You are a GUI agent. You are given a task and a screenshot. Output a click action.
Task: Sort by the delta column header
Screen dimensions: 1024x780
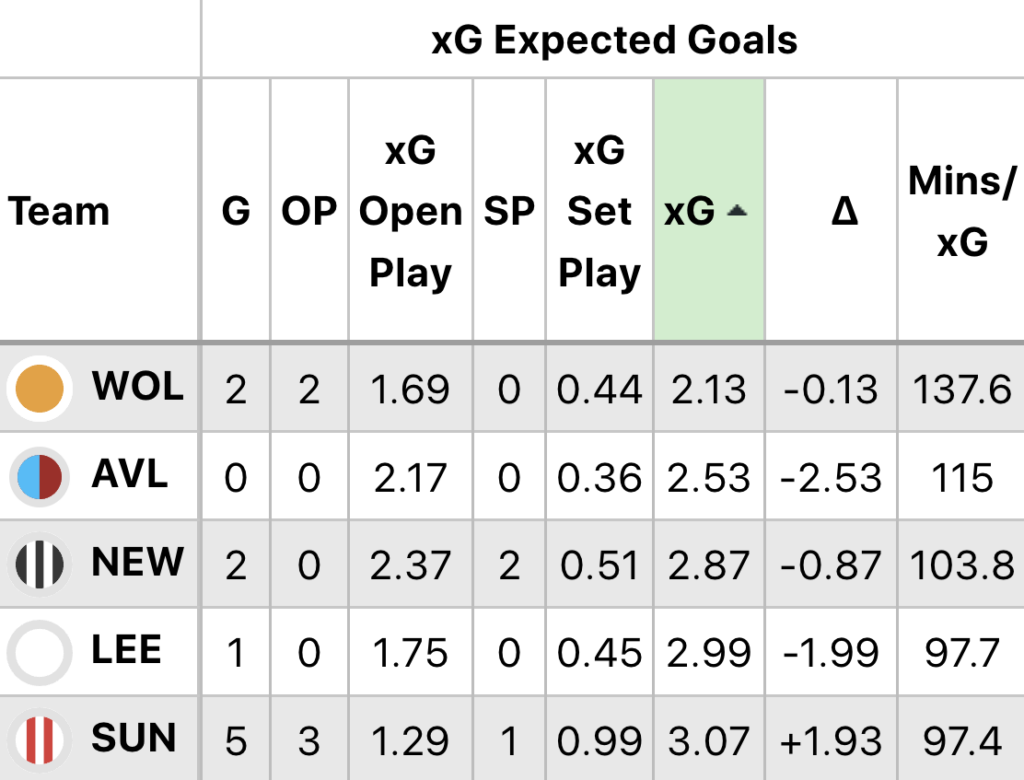pos(845,211)
